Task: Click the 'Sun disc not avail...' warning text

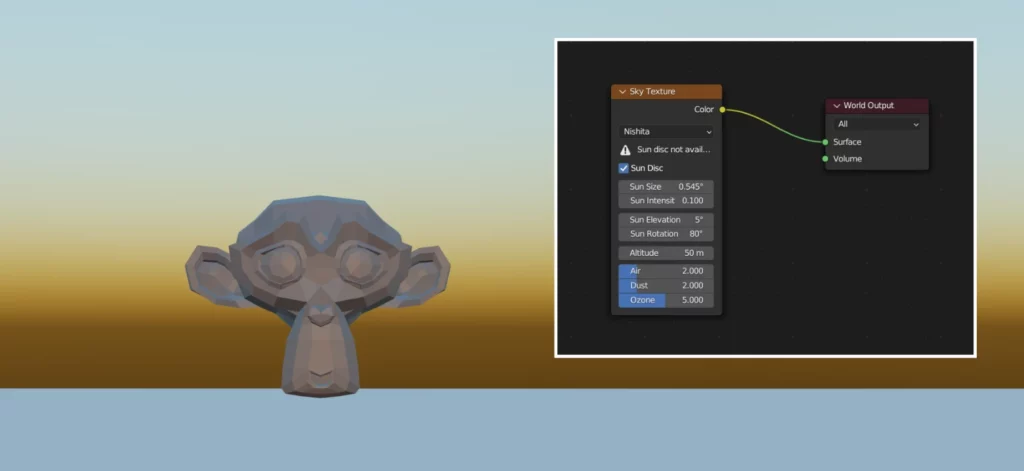Action: (673, 150)
